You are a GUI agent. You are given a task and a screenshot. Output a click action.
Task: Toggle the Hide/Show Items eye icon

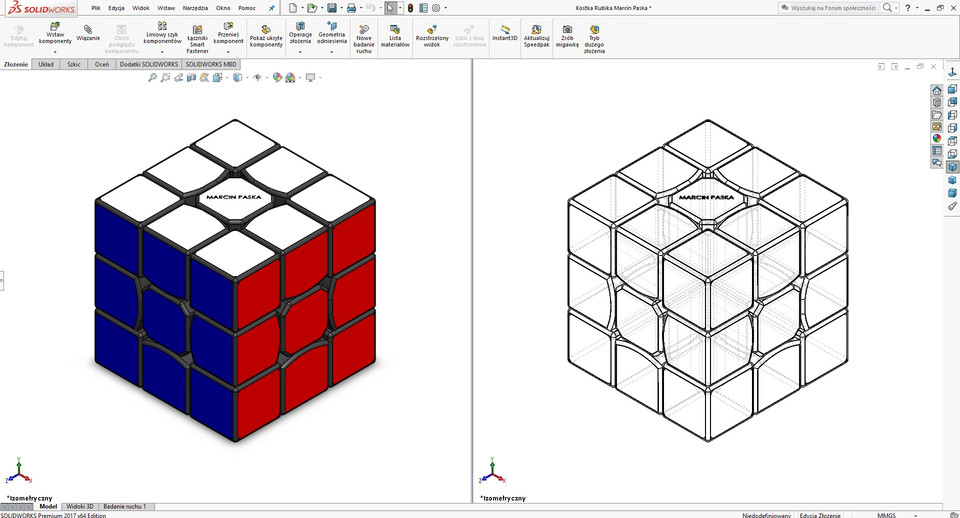tap(257, 78)
